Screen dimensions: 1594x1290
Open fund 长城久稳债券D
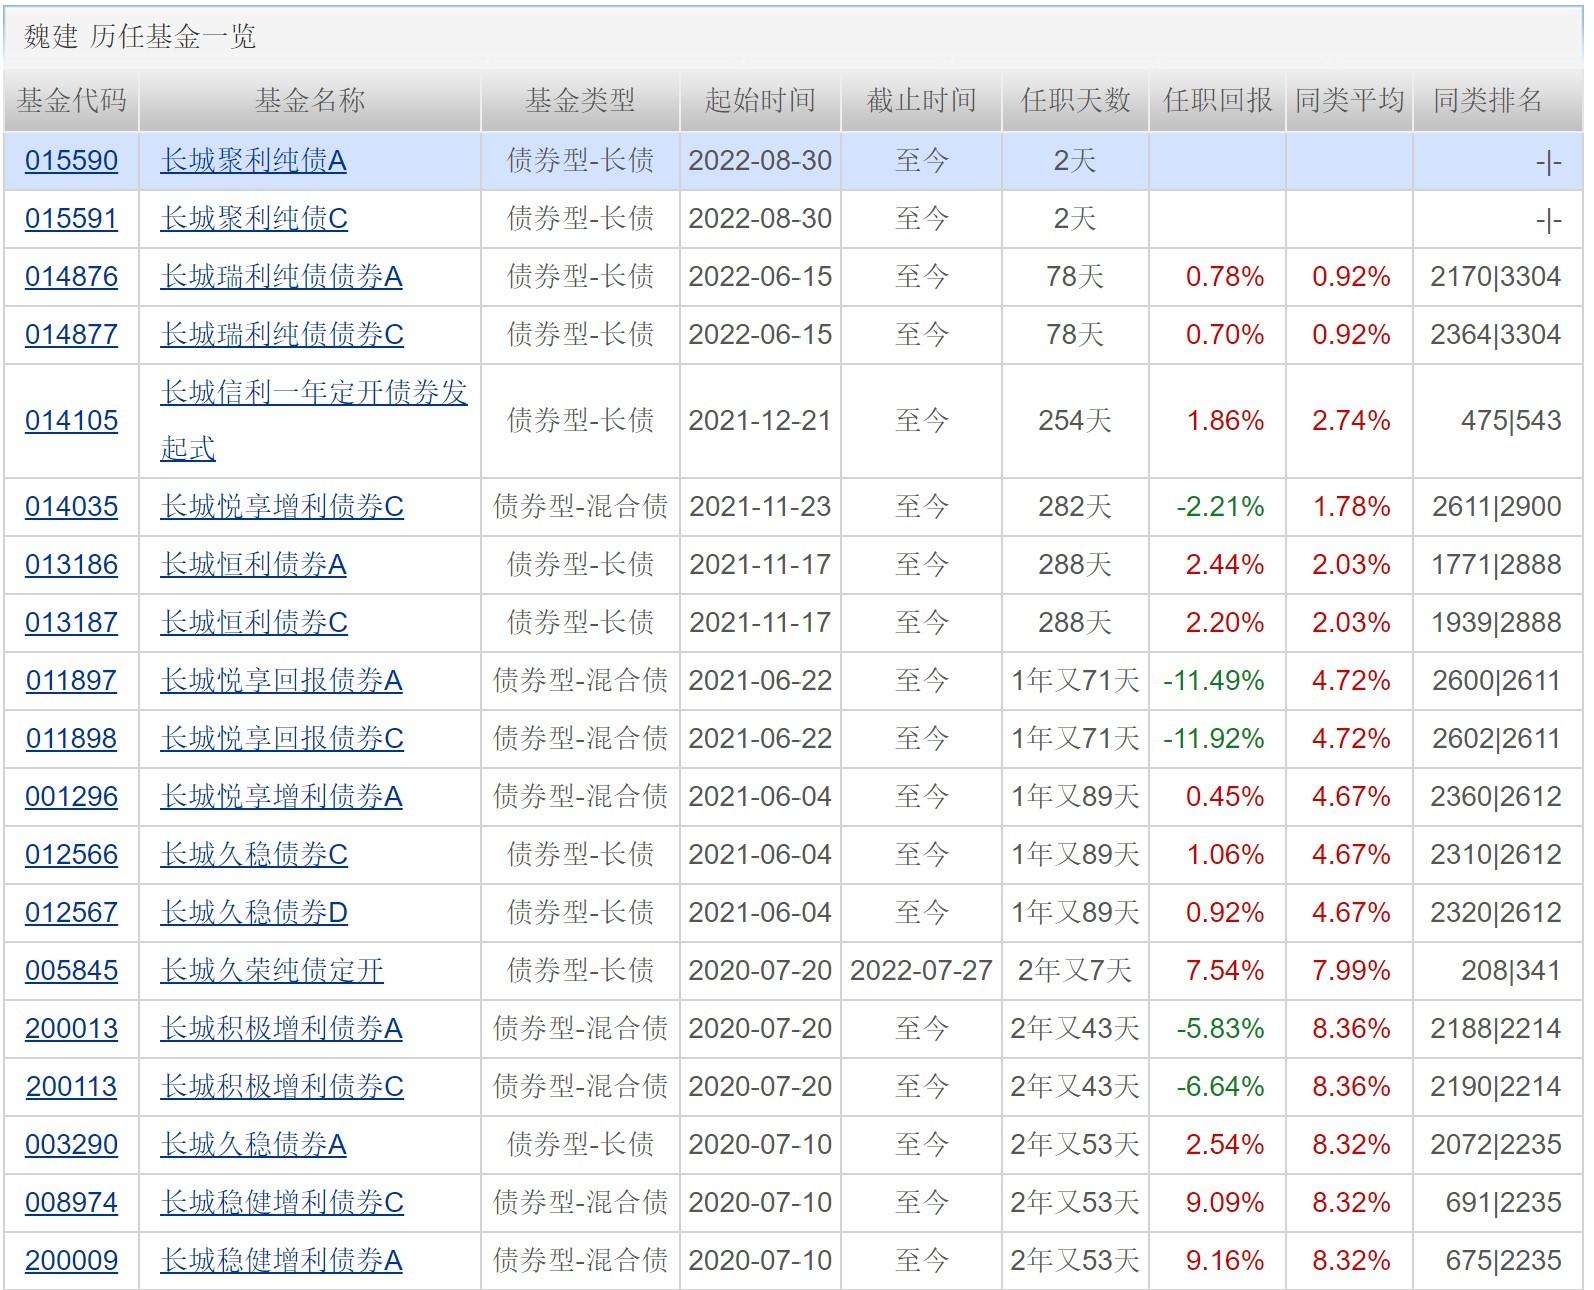coord(254,912)
